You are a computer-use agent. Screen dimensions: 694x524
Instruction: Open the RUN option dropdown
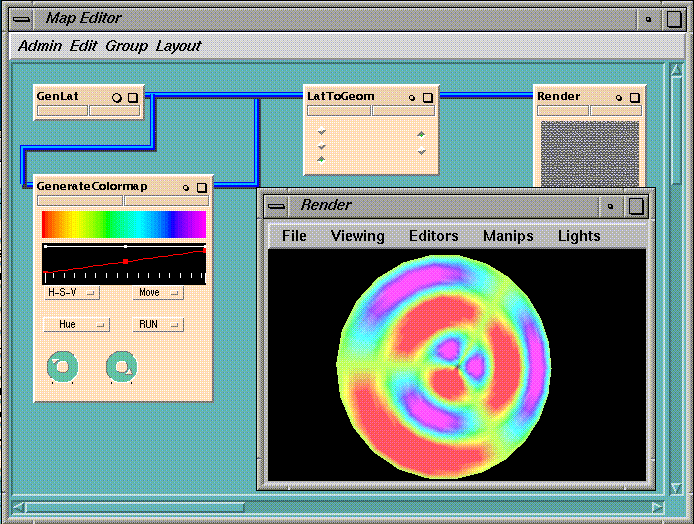point(157,325)
